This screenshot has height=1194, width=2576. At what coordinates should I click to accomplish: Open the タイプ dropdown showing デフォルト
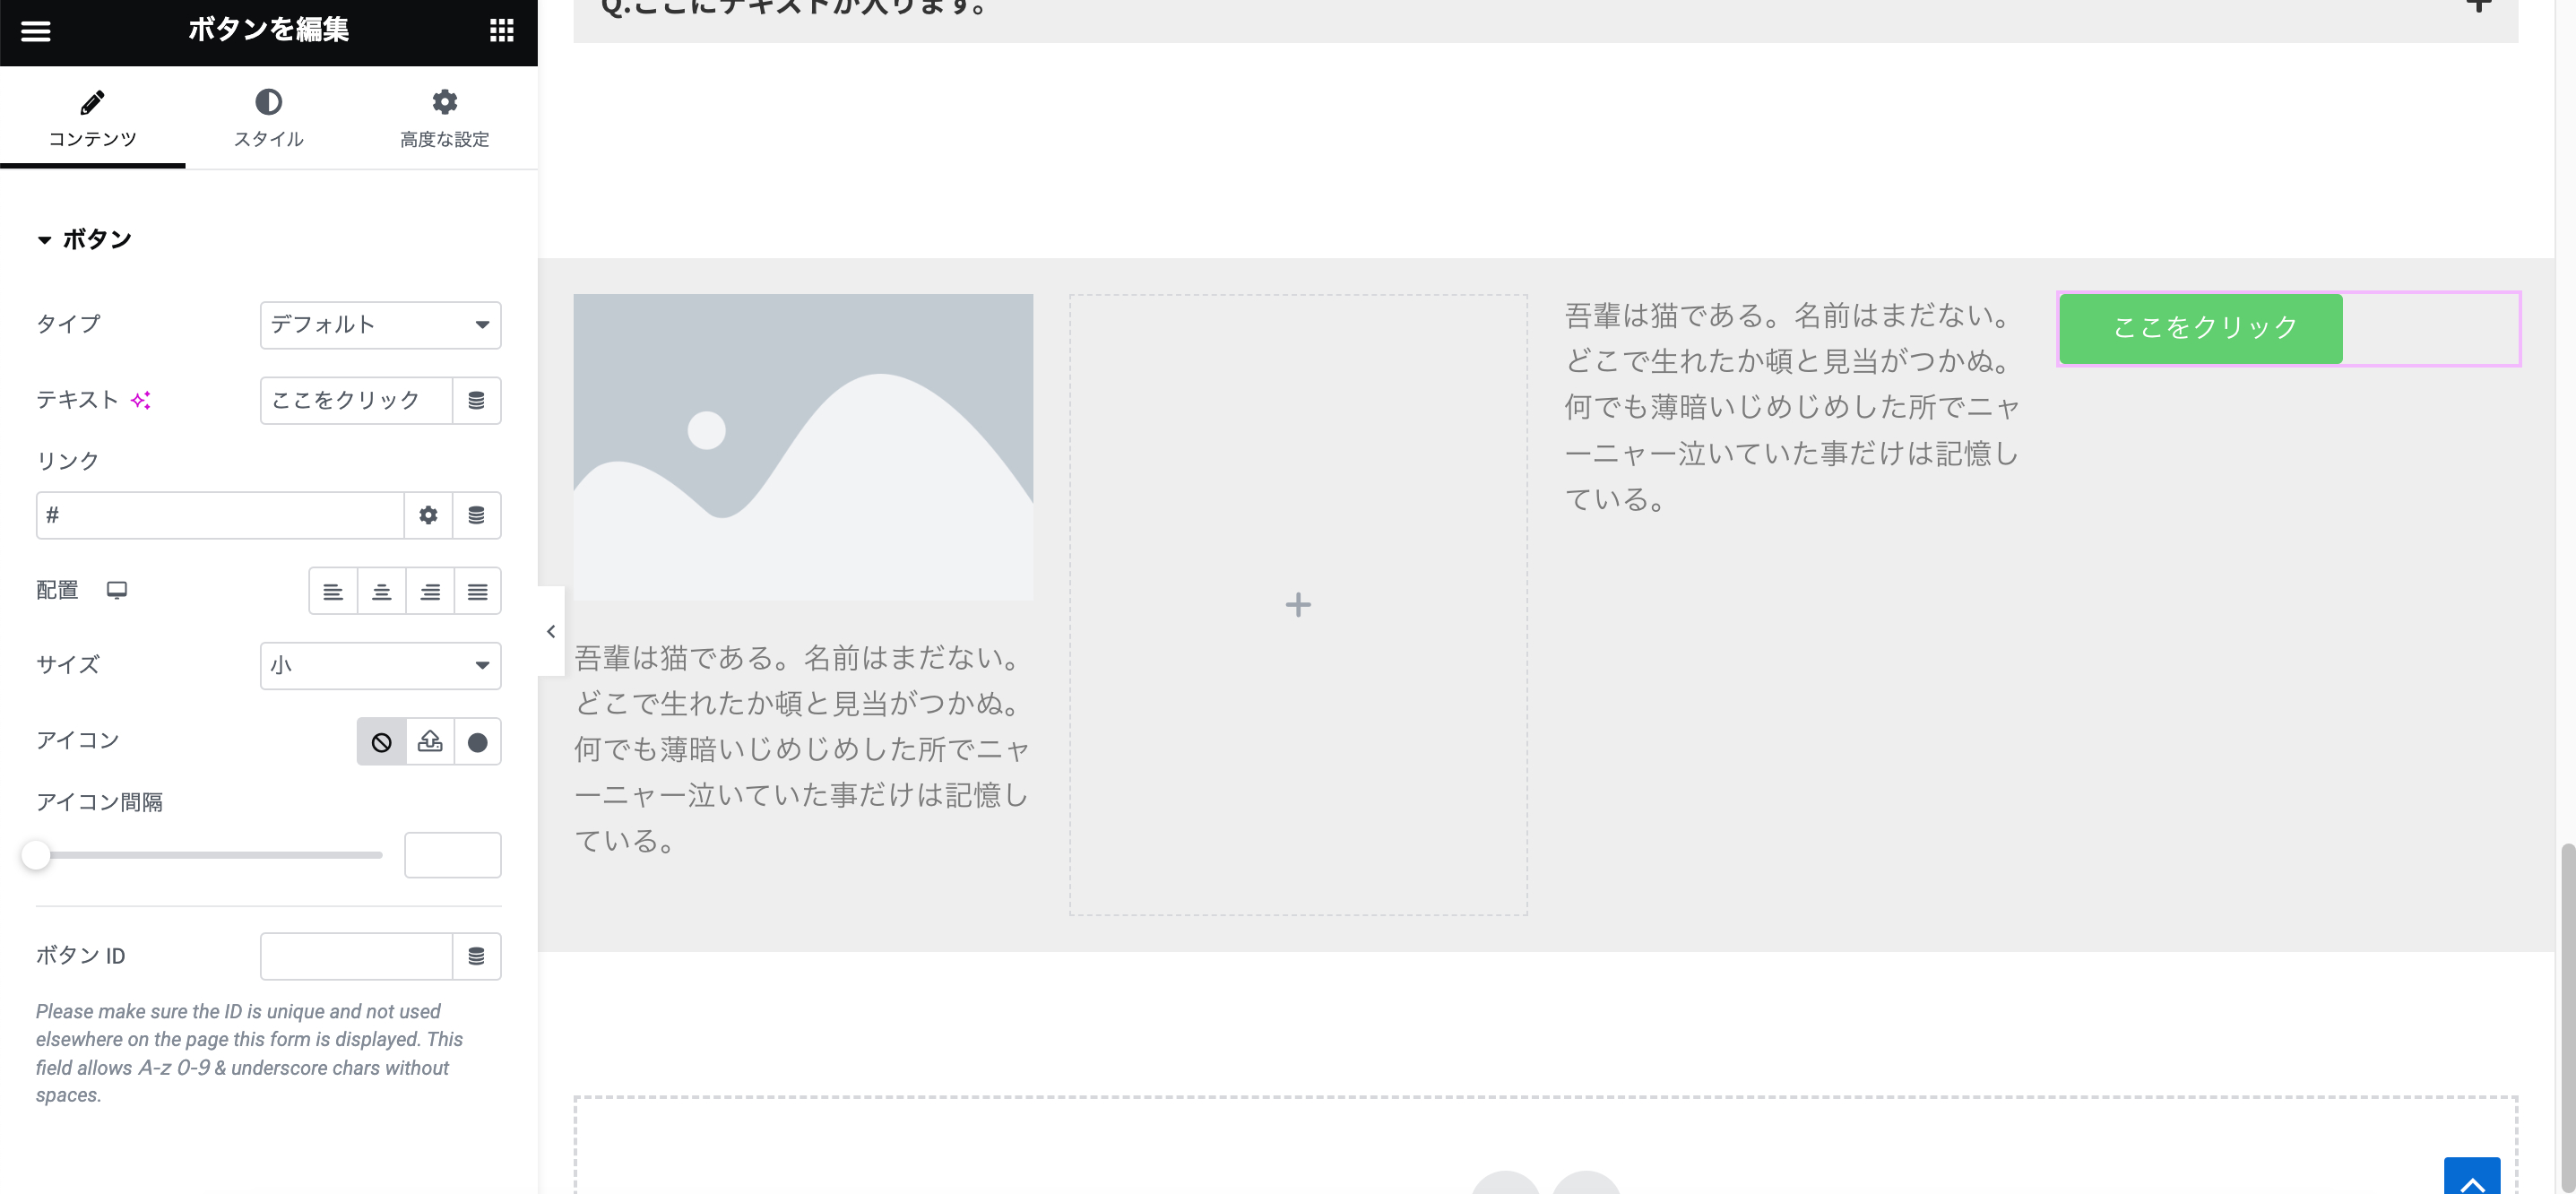(380, 325)
